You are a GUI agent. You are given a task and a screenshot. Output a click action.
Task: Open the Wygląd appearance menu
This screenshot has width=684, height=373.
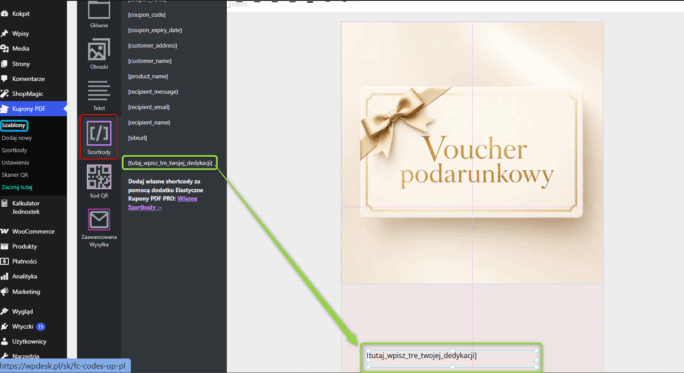[x=22, y=311]
